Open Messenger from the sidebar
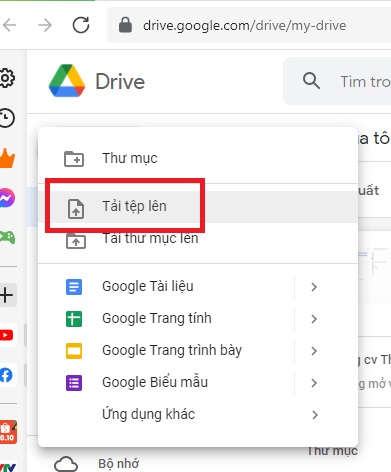Screen dimensions: 391x472 7,198
